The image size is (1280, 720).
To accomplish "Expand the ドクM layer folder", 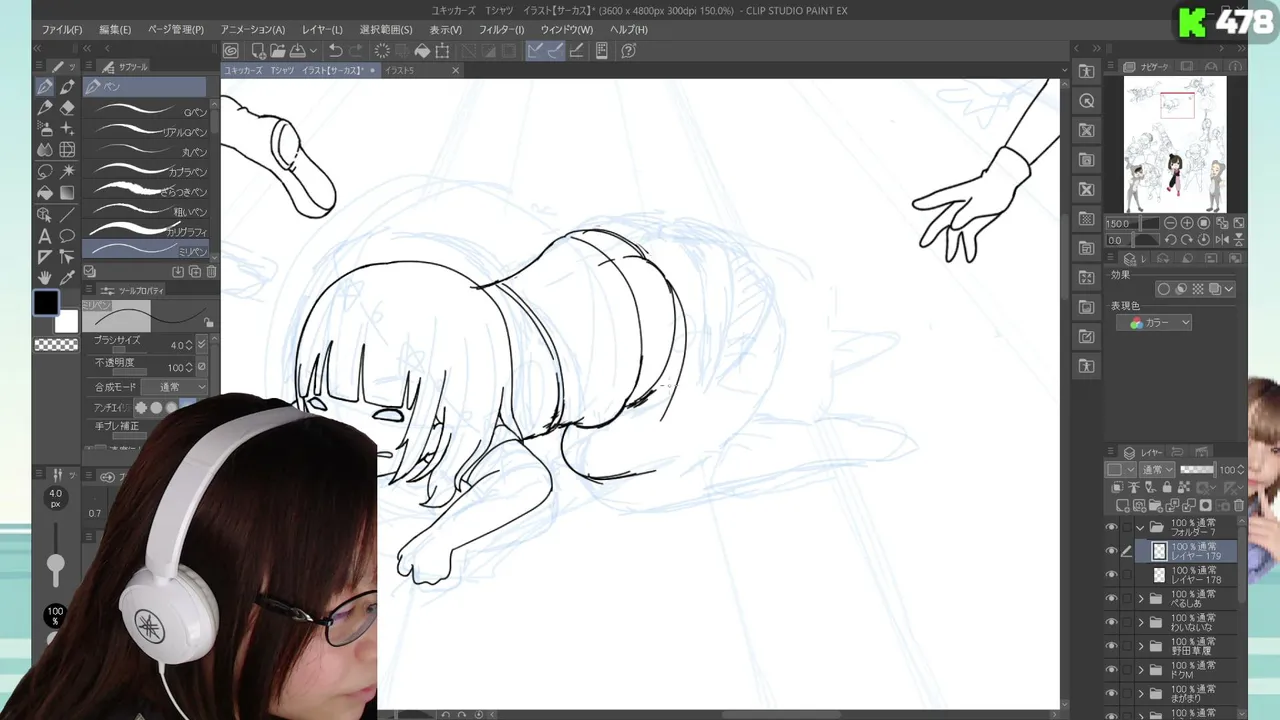I will [1140, 670].
